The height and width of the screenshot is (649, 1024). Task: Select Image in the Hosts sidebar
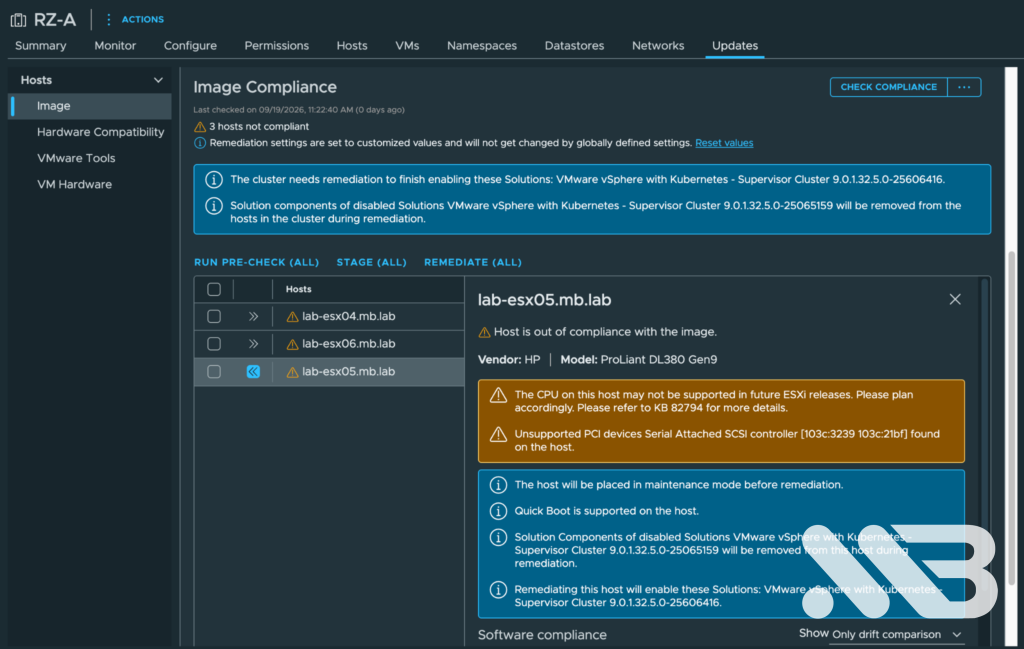(x=90, y=106)
